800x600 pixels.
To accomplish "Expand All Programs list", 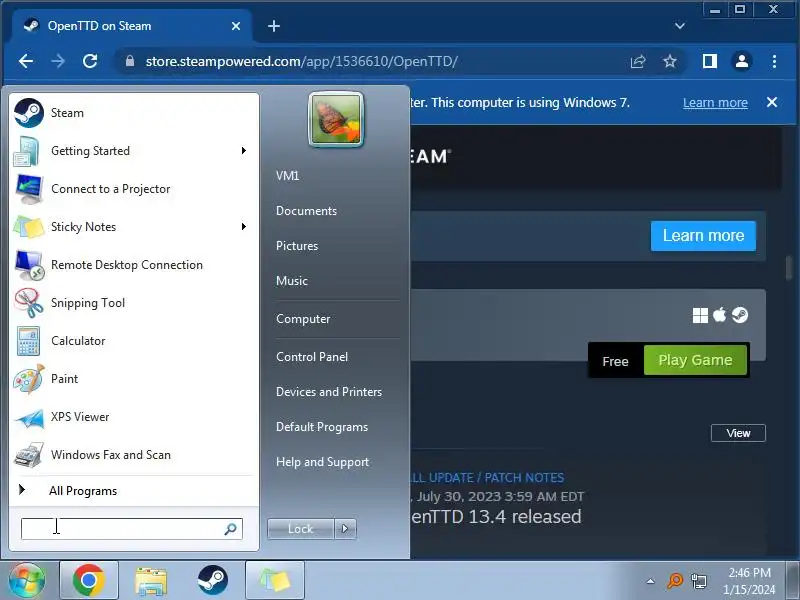I will (x=133, y=491).
